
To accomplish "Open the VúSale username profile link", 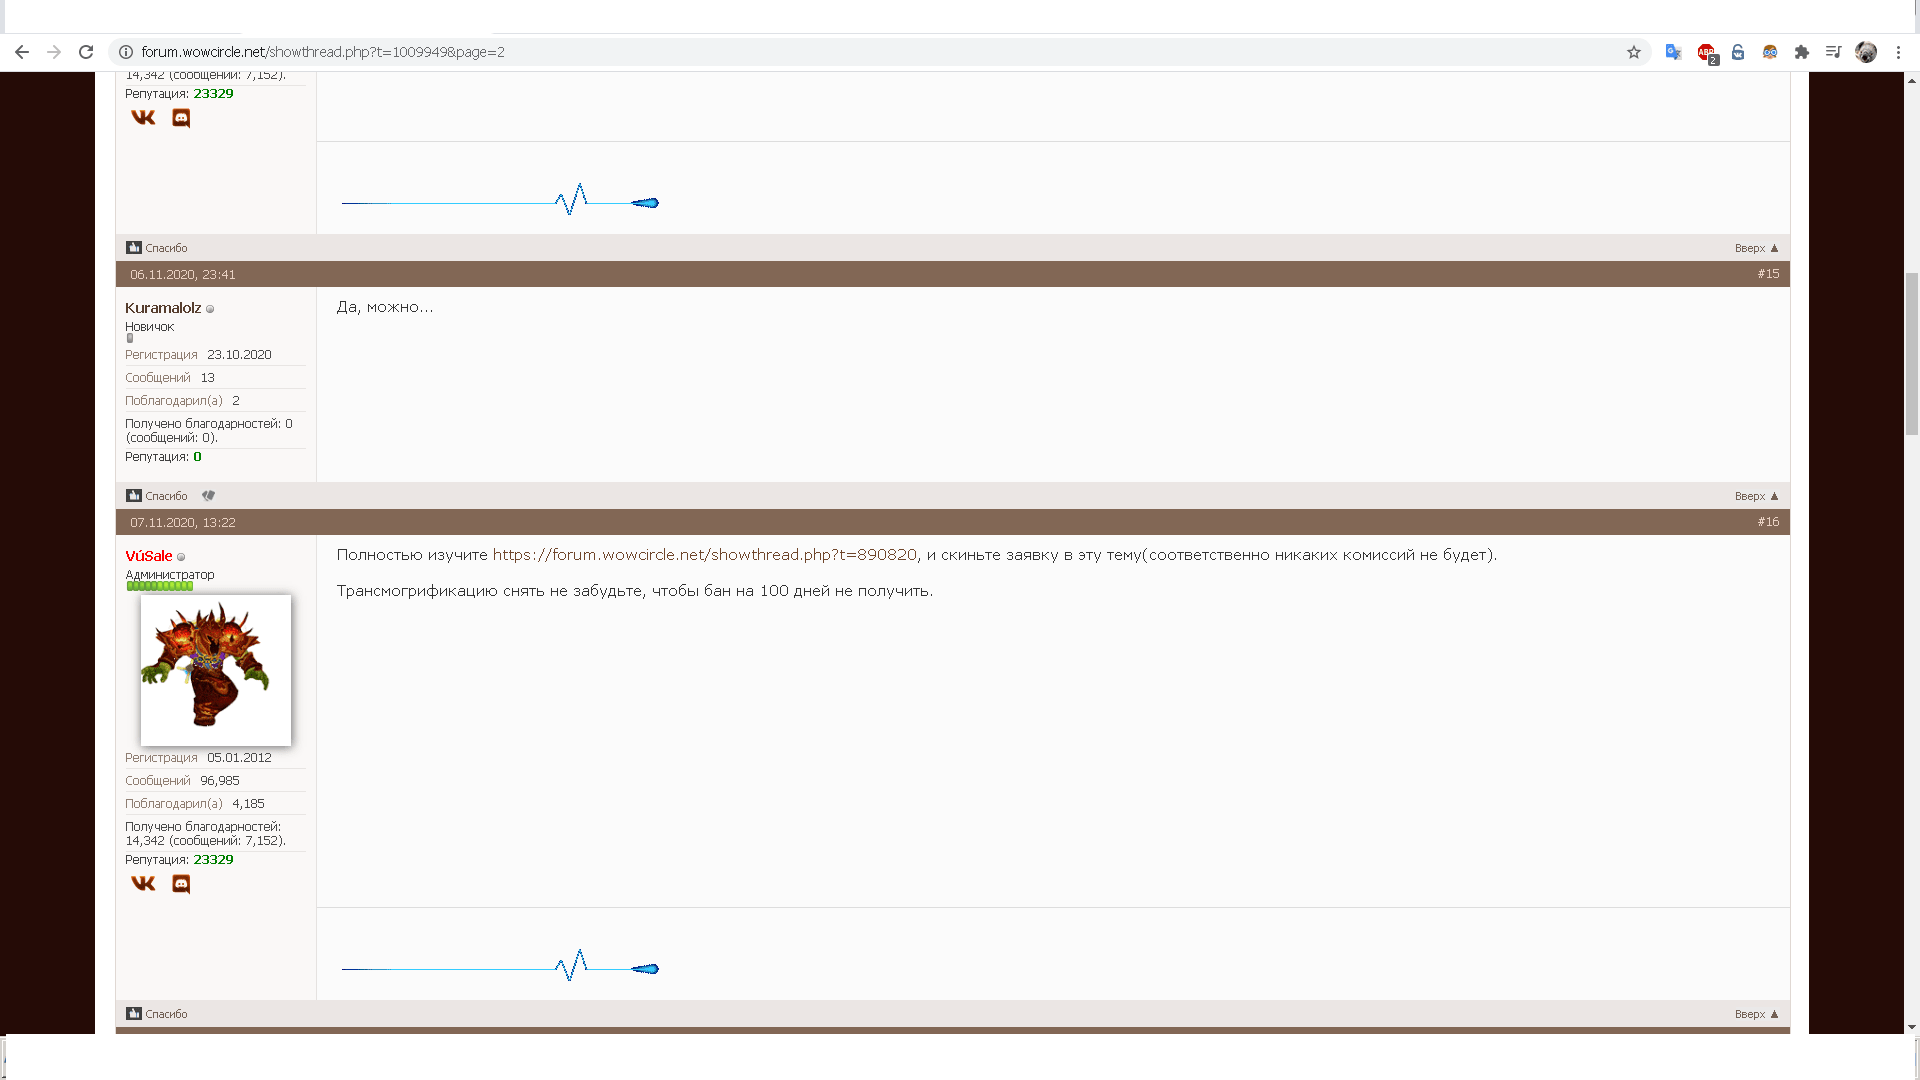I will click(149, 556).
